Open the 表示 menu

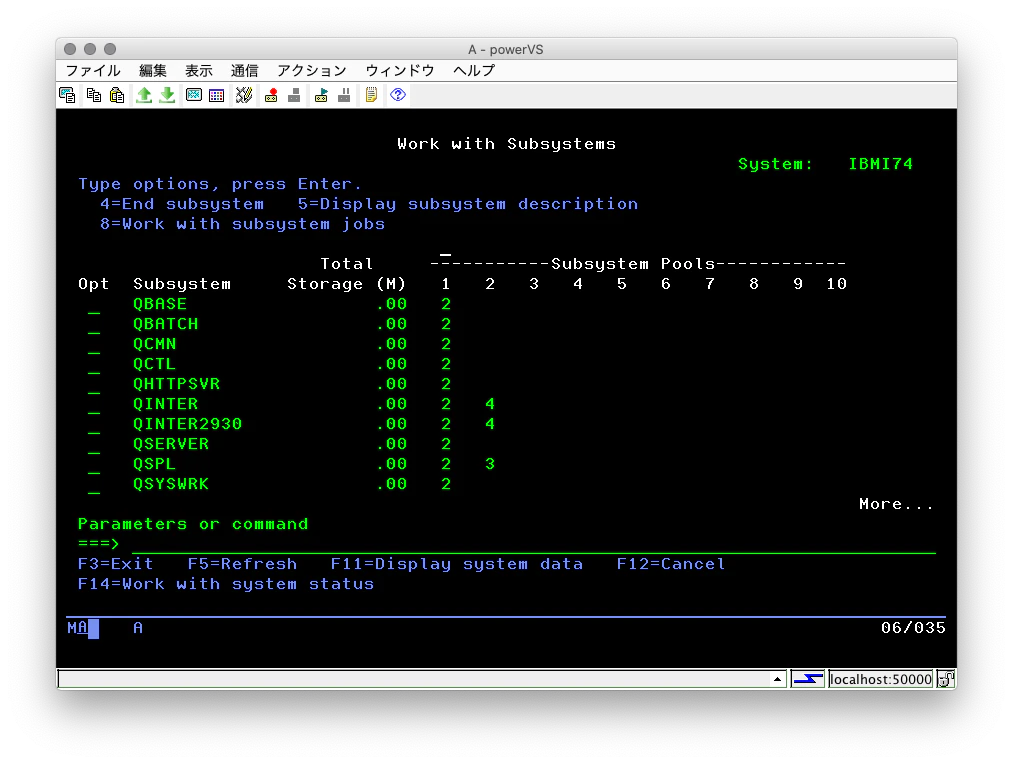198,70
